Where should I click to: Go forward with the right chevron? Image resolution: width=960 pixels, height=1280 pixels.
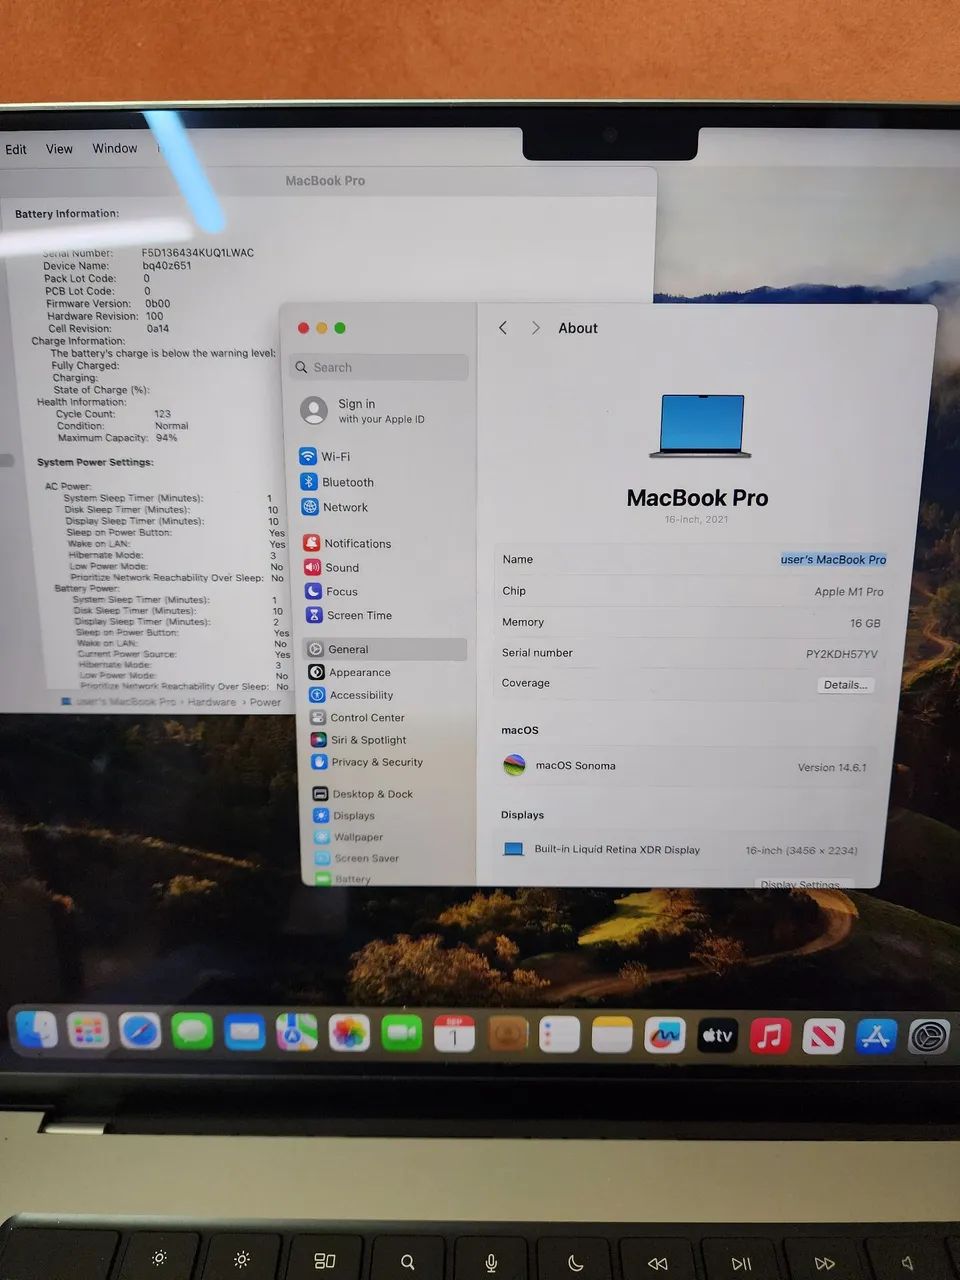[535, 328]
